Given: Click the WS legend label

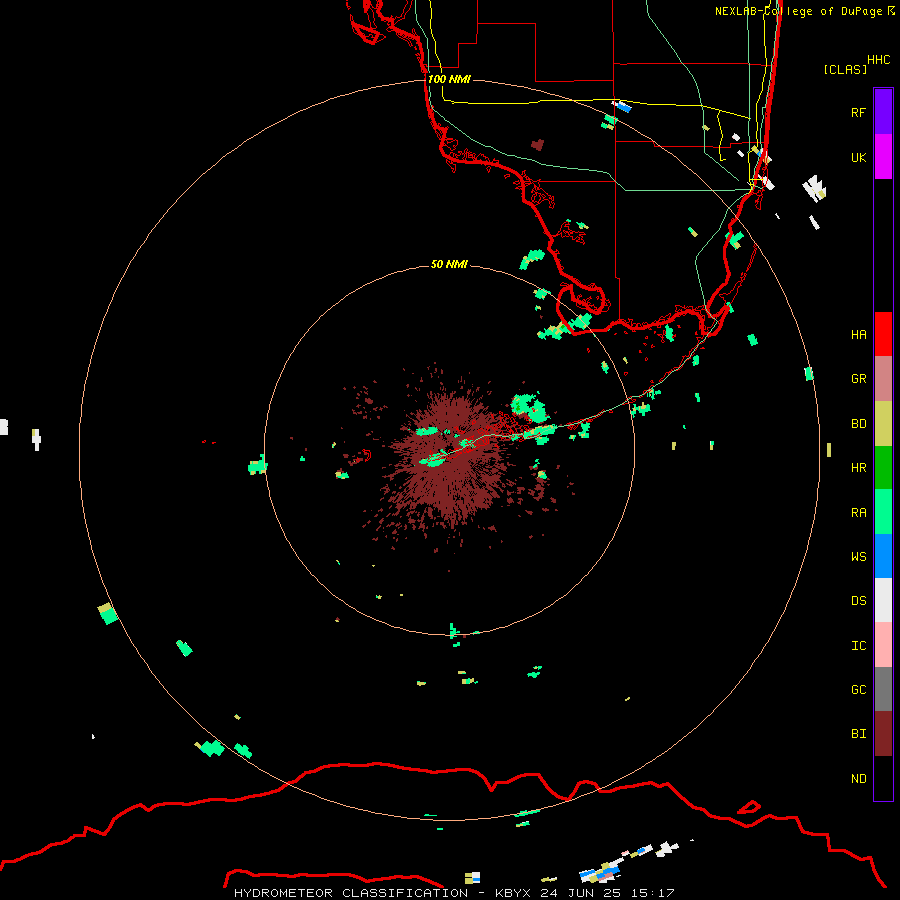Looking at the screenshot, I should point(858,556).
